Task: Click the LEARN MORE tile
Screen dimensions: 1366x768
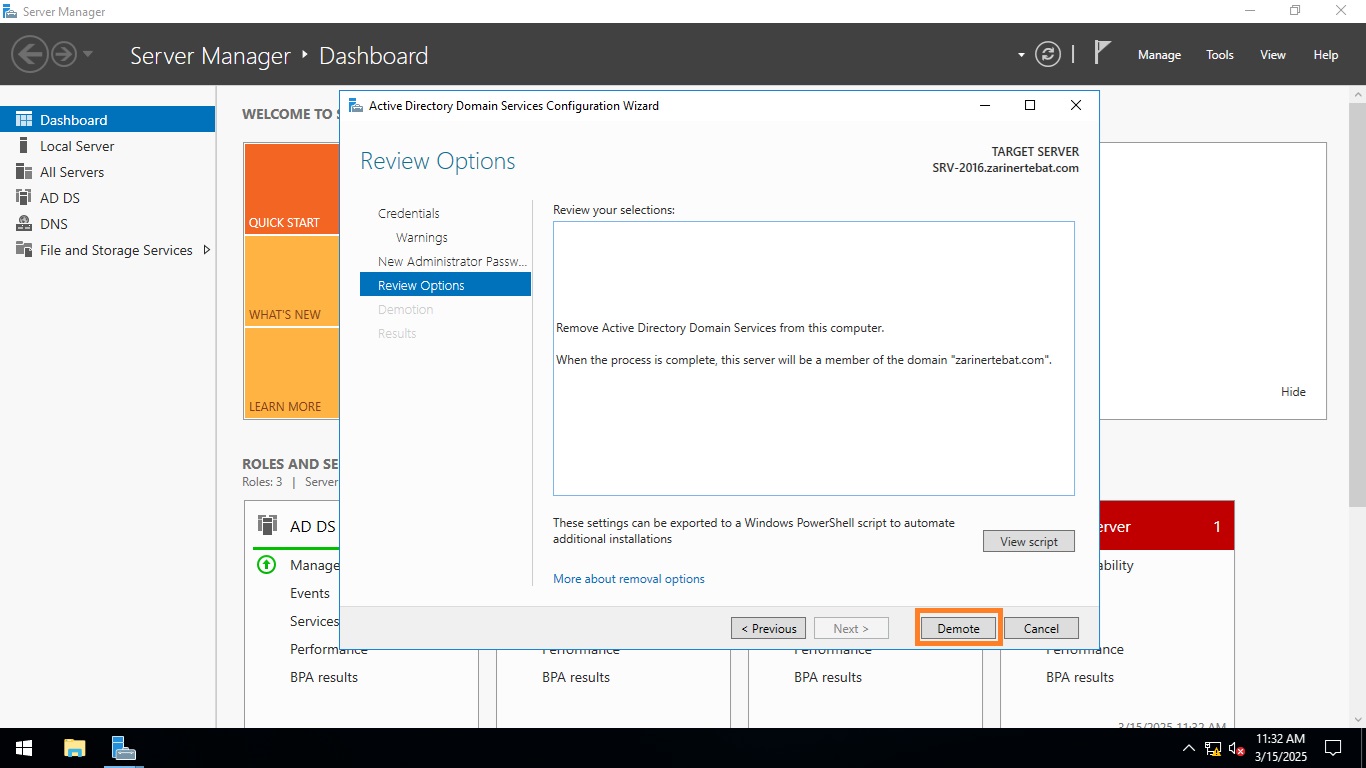Action: click(292, 373)
